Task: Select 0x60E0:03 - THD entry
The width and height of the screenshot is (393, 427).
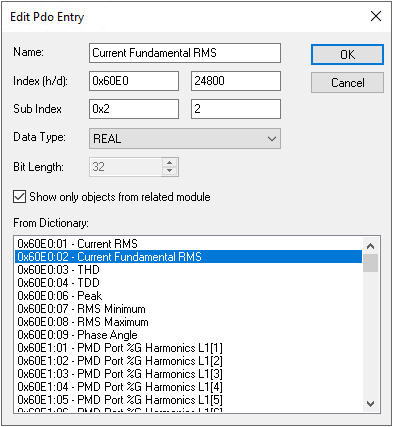Action: (188, 270)
